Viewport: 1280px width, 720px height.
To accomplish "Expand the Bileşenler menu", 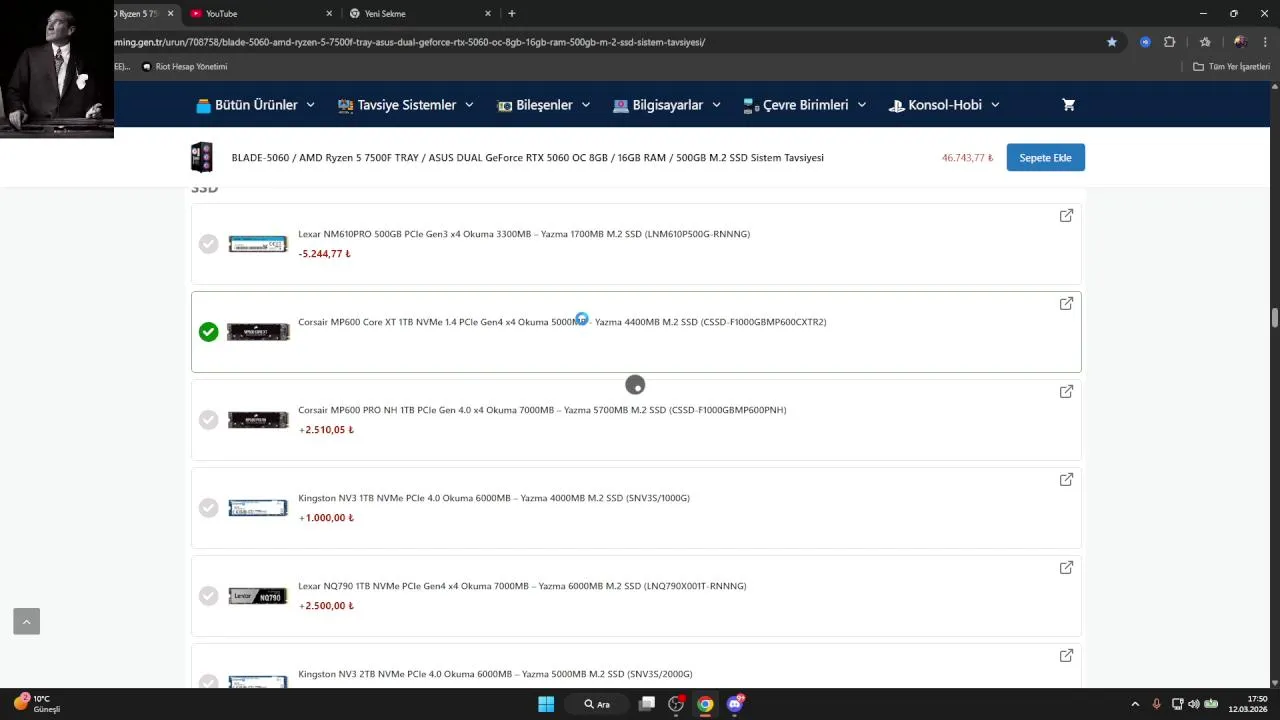I will click(x=543, y=105).
